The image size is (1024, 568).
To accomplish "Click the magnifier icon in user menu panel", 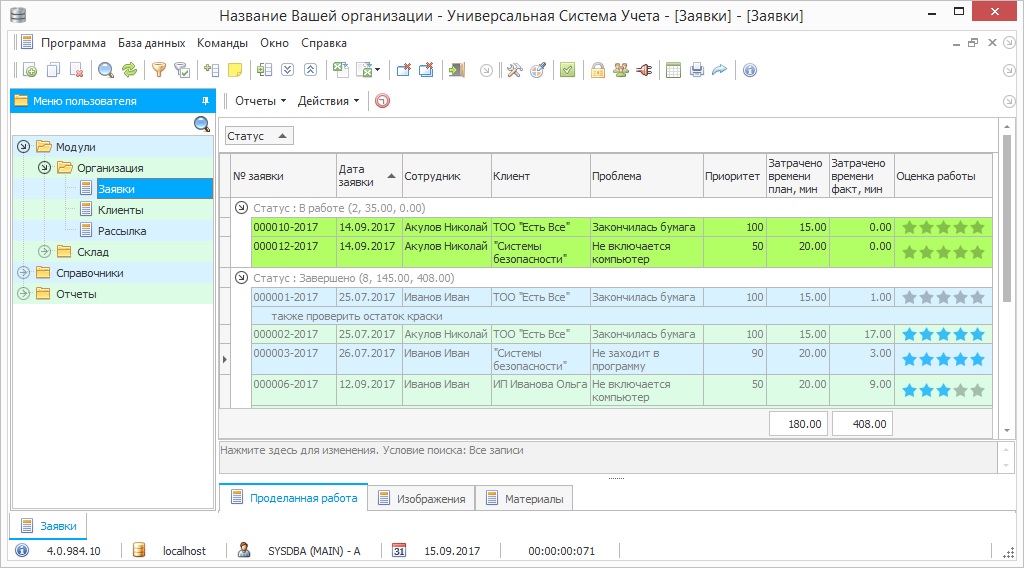I will coord(202,124).
